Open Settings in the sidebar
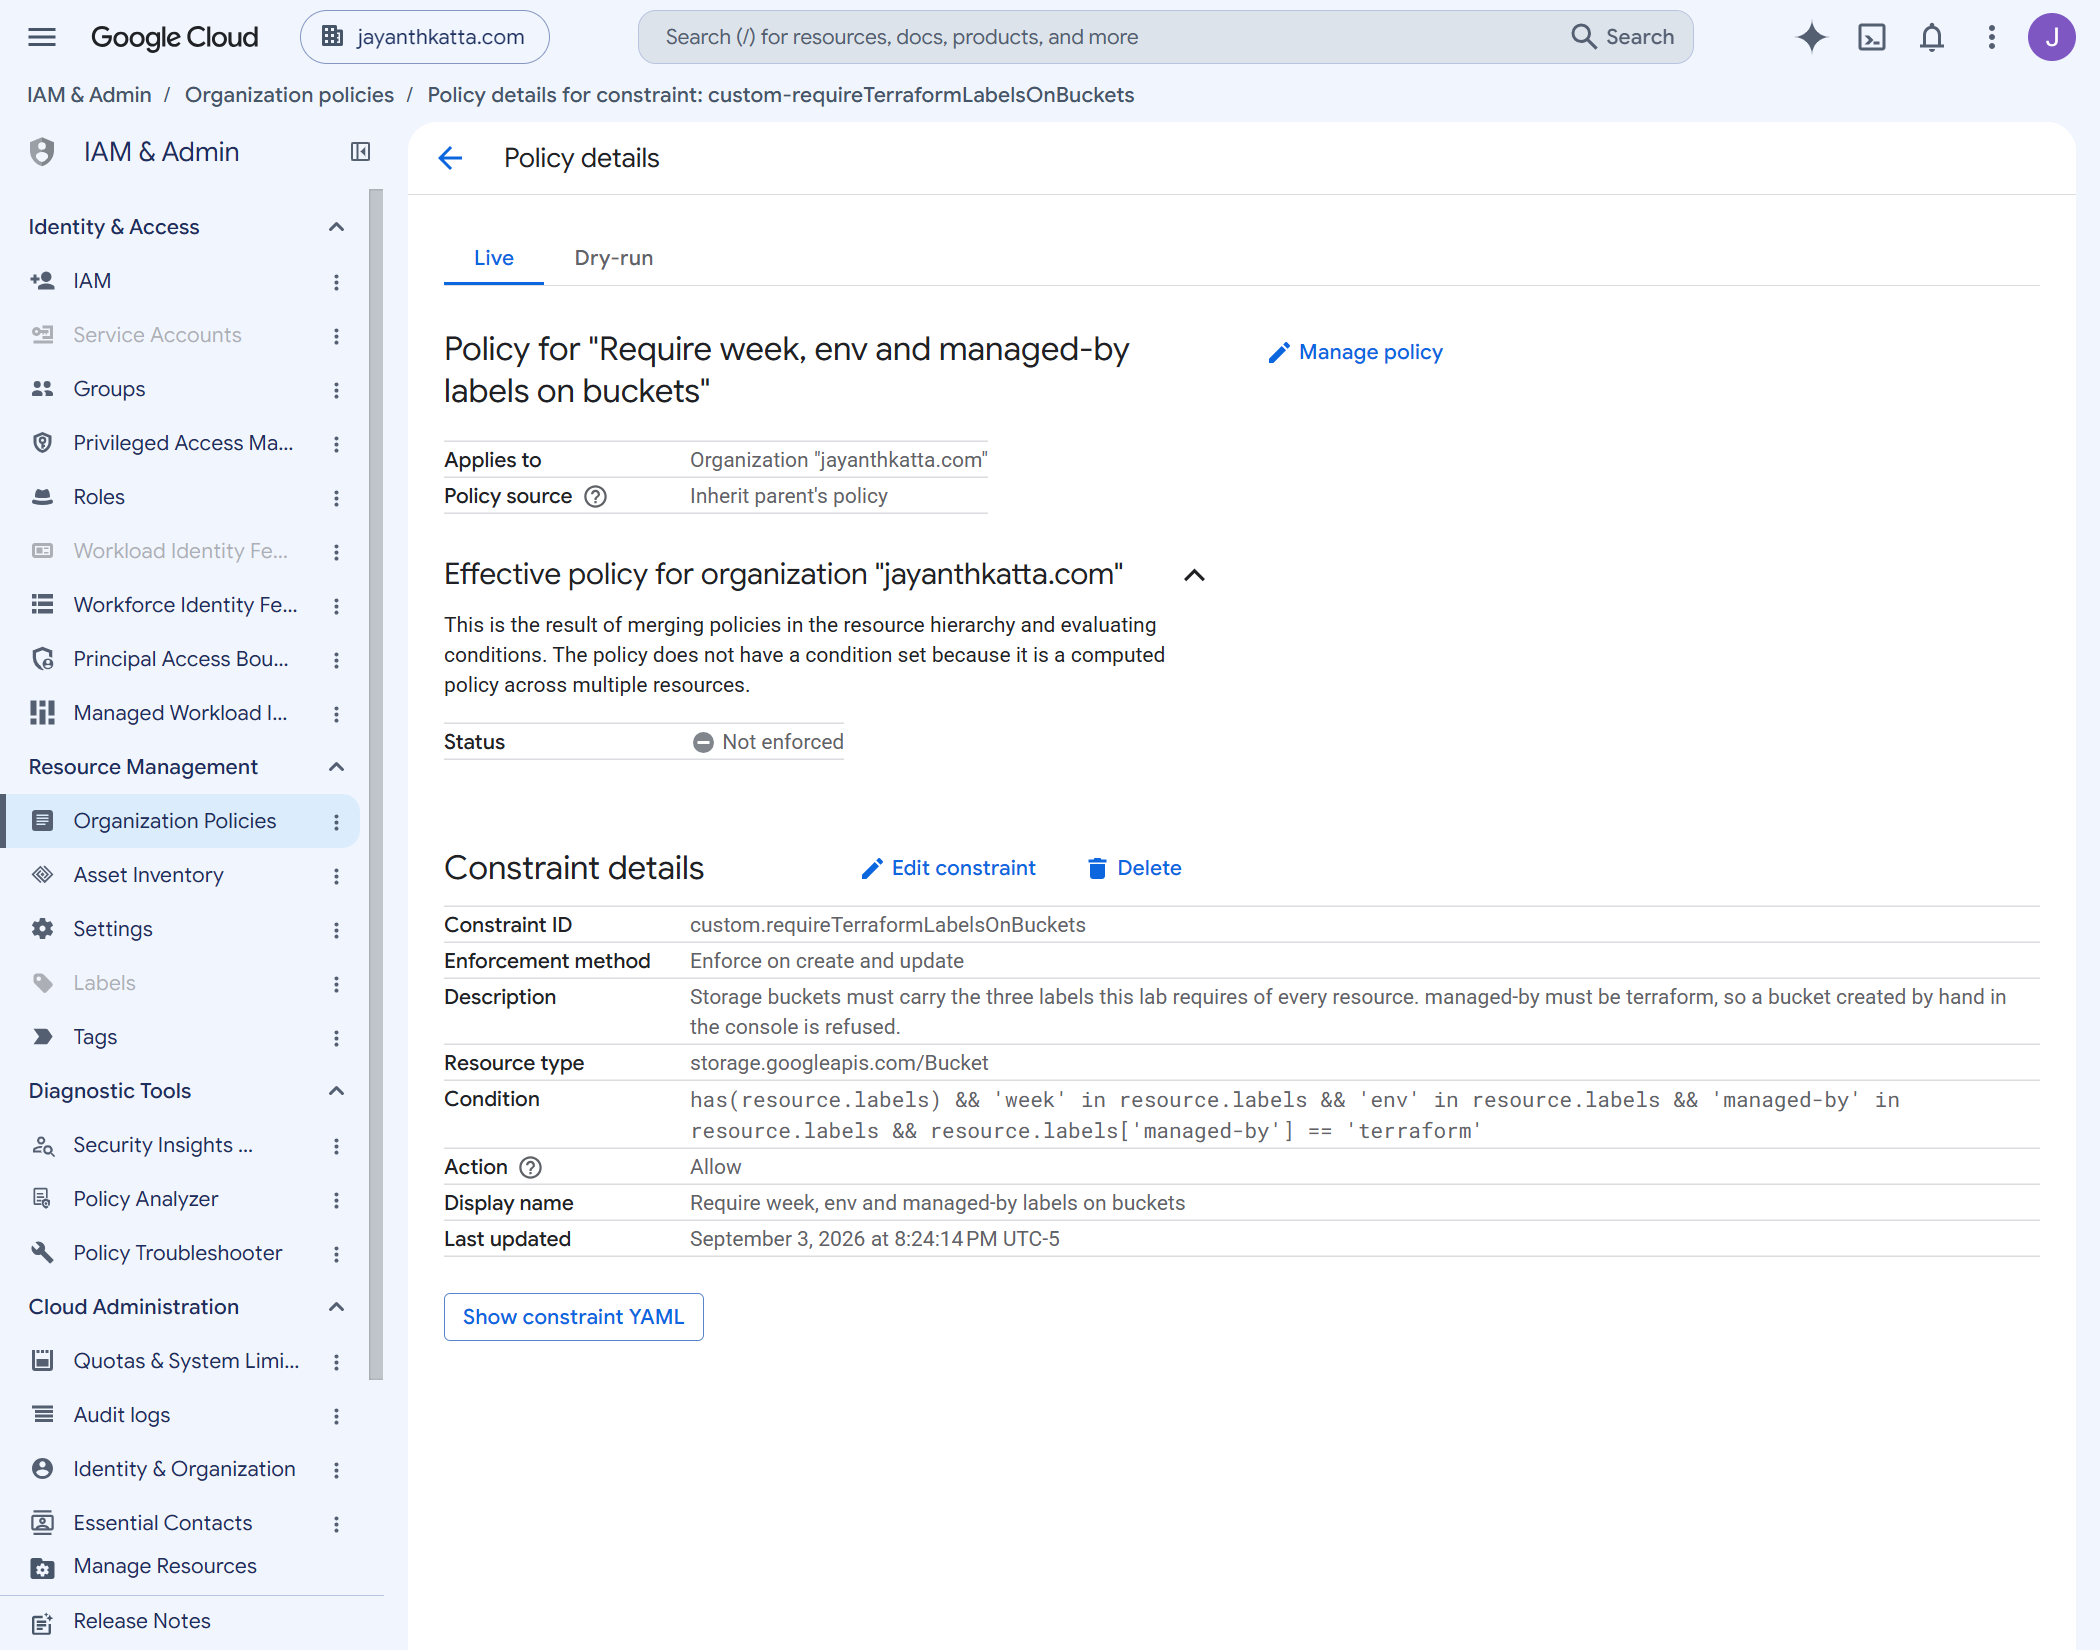Screen dimensions: 2100x1650 113,929
